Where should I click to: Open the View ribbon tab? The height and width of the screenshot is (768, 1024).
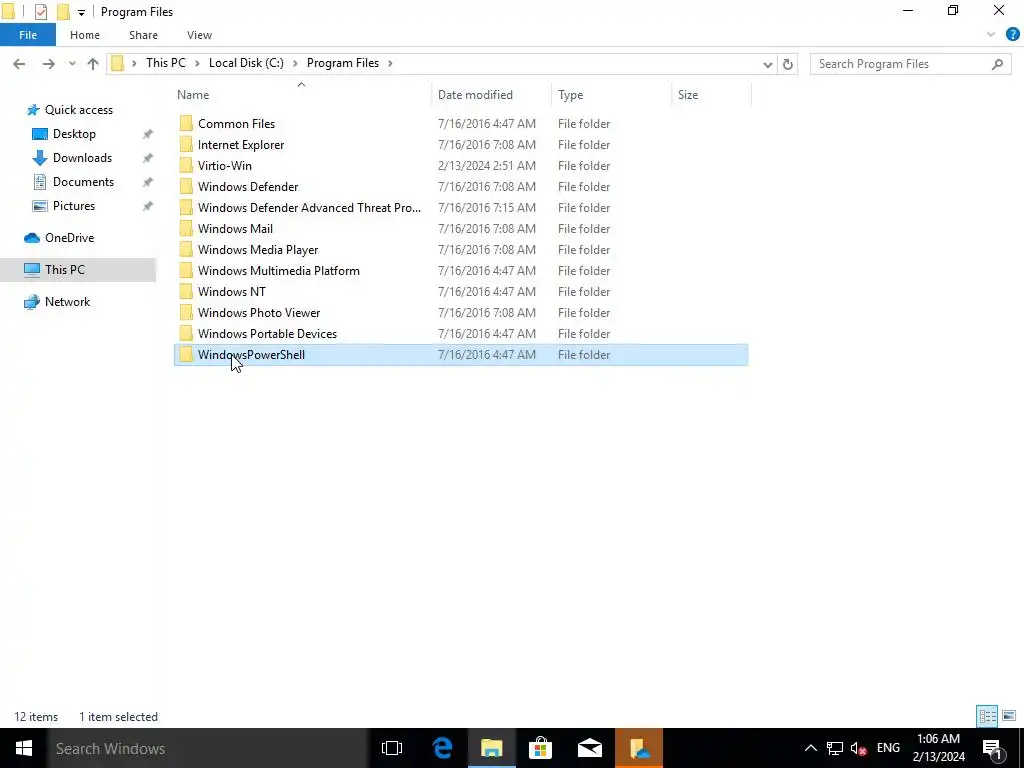(199, 35)
